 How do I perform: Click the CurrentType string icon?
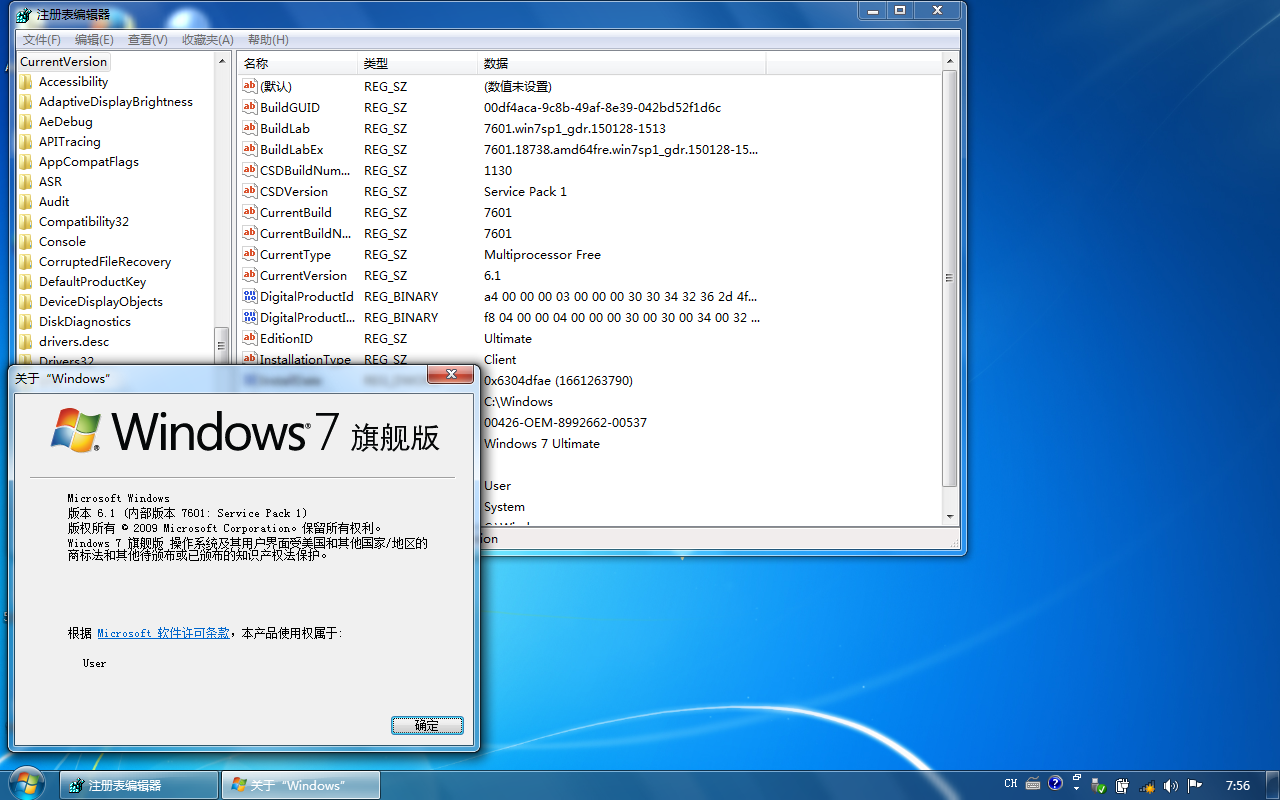click(250, 254)
